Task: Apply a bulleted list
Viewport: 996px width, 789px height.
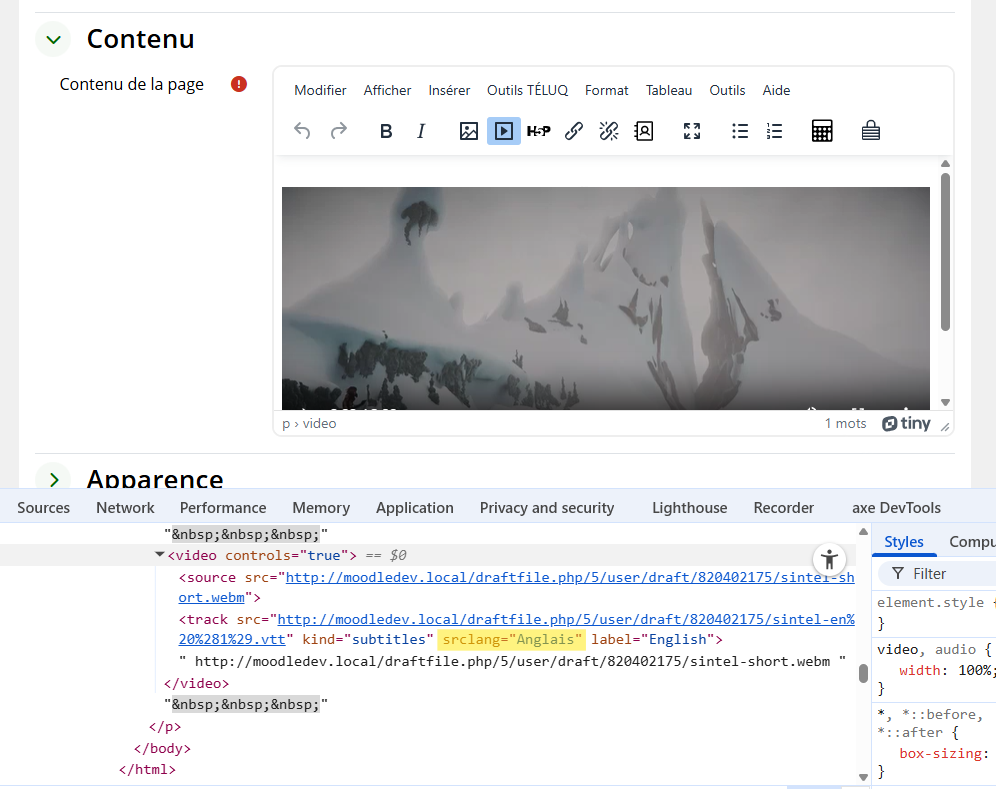Action: pyautogui.click(x=740, y=131)
